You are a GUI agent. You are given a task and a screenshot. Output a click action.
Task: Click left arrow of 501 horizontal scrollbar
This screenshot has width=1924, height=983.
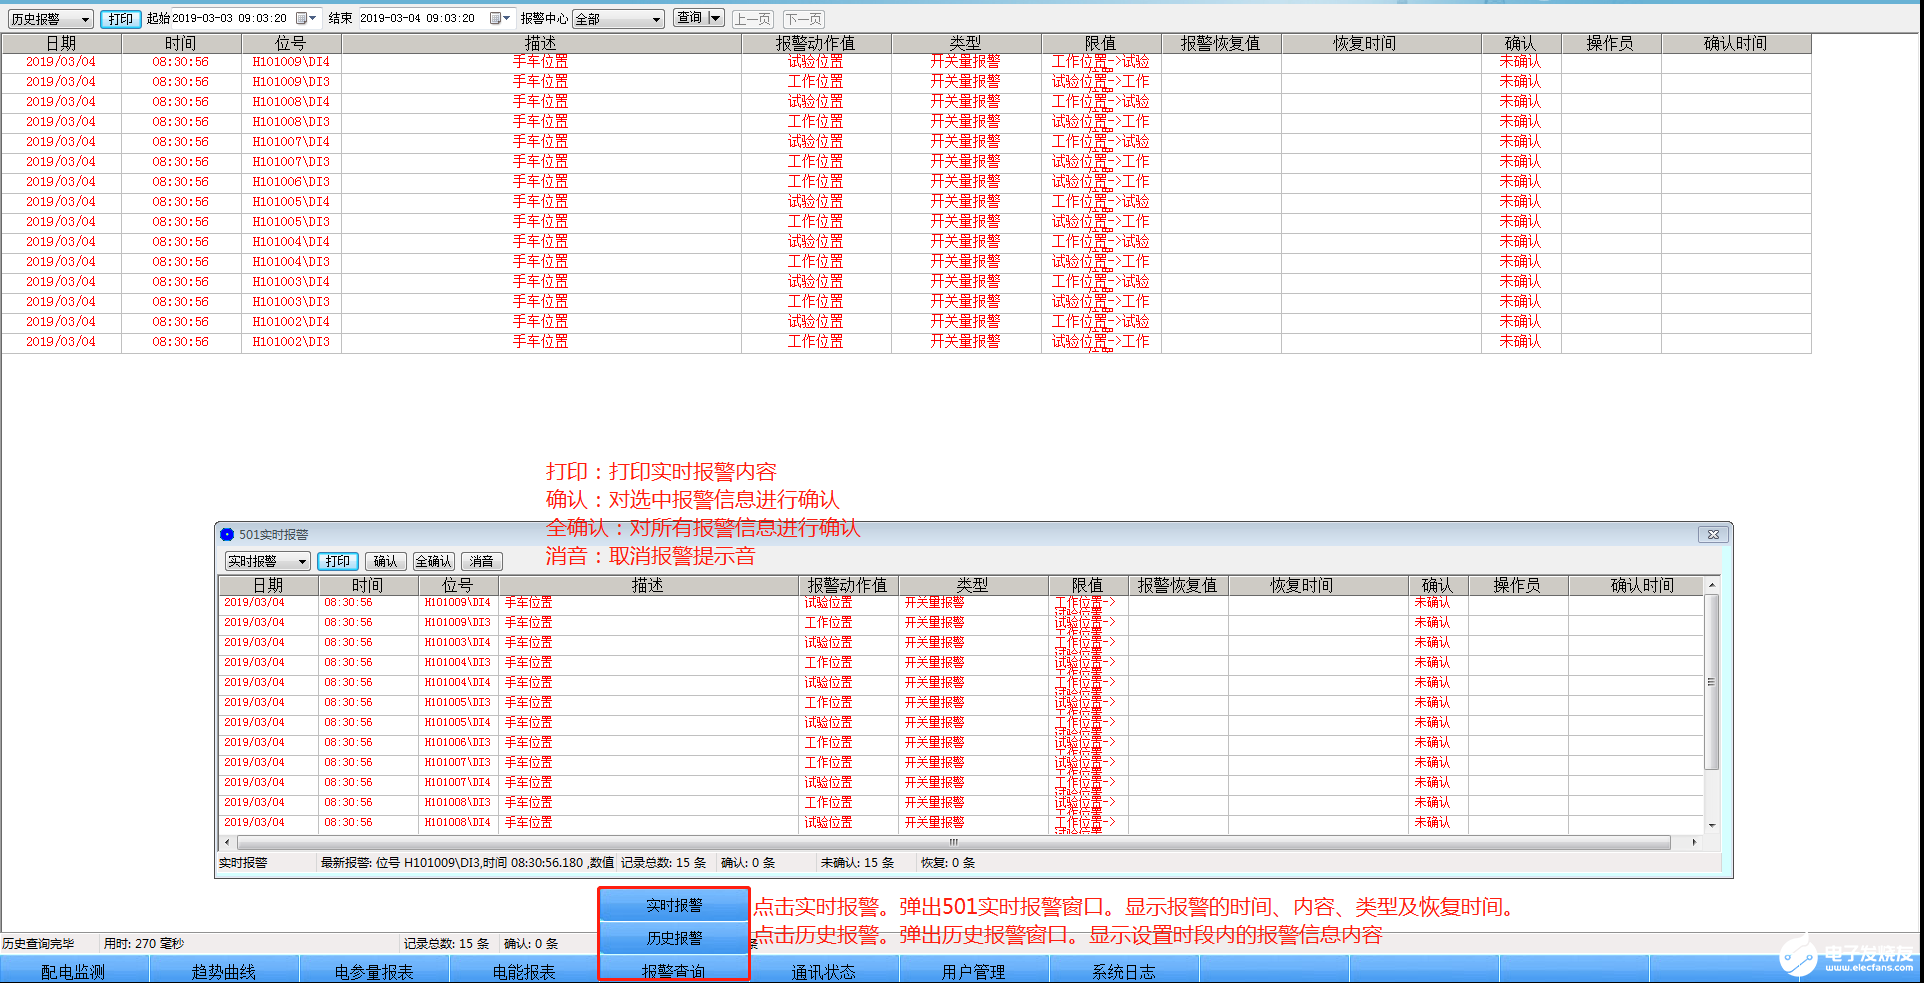point(227,842)
